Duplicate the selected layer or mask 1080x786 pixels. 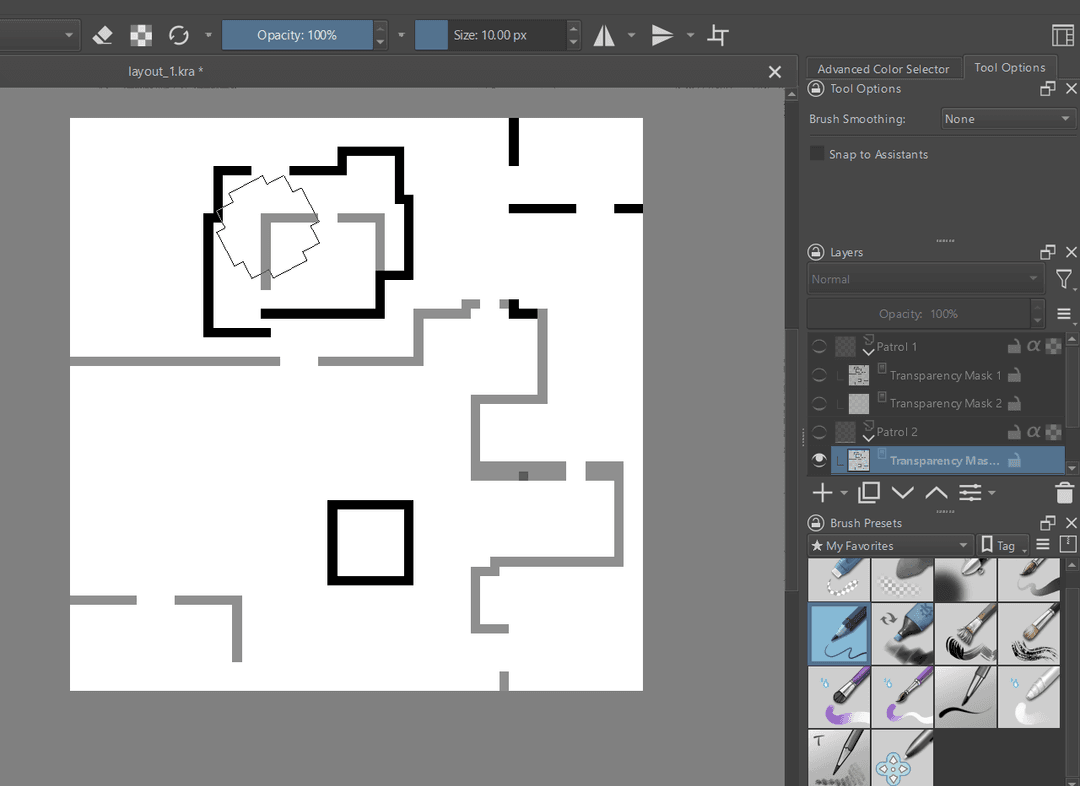tap(869, 493)
